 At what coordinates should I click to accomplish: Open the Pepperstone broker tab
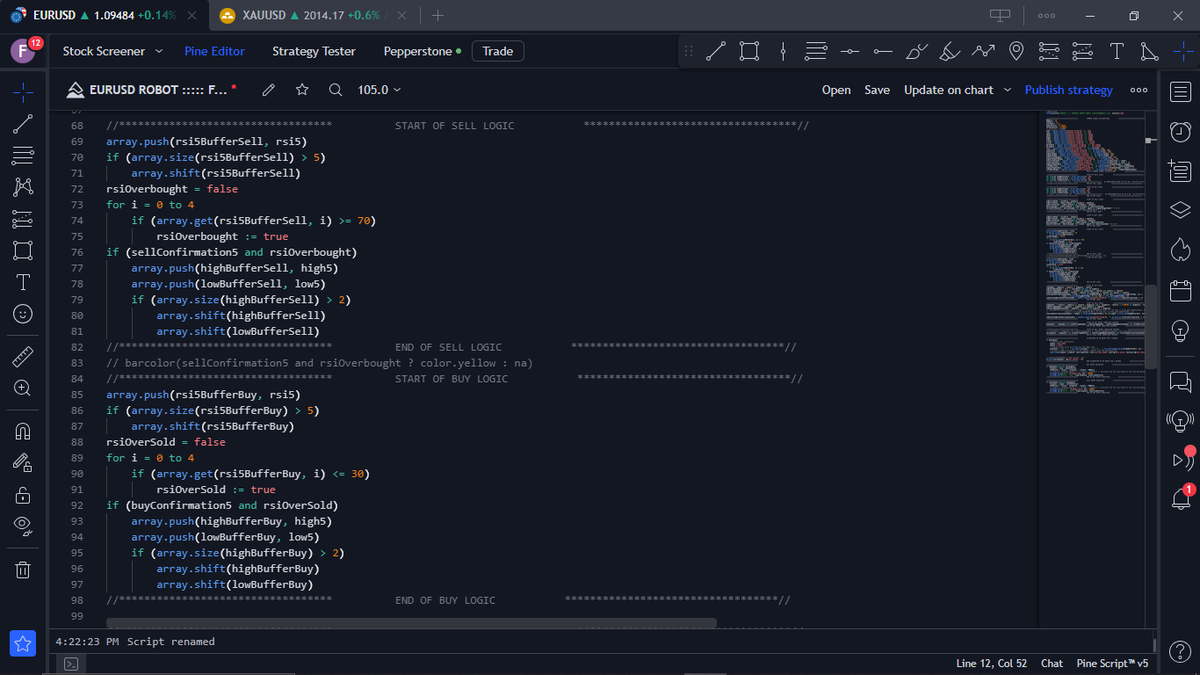pyautogui.click(x=422, y=51)
